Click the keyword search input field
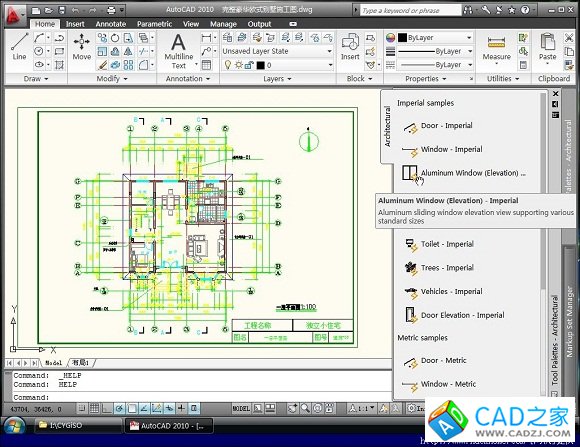Viewport: 580px width, 447px height. pos(411,10)
